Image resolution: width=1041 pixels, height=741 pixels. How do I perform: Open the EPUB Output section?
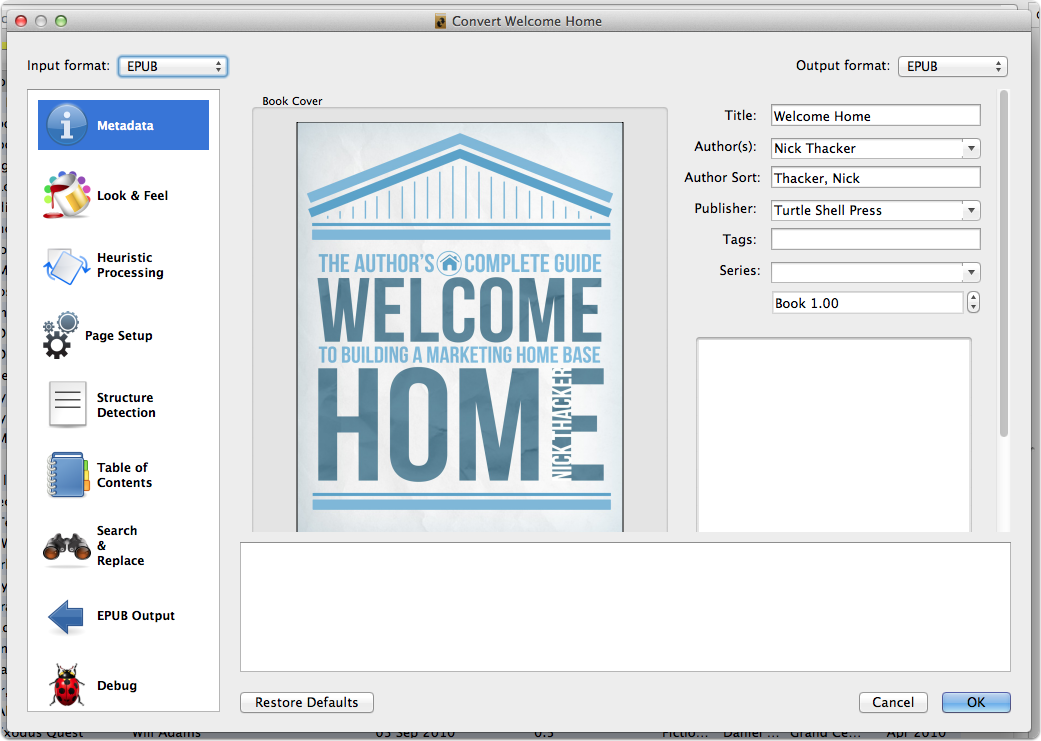pos(123,616)
